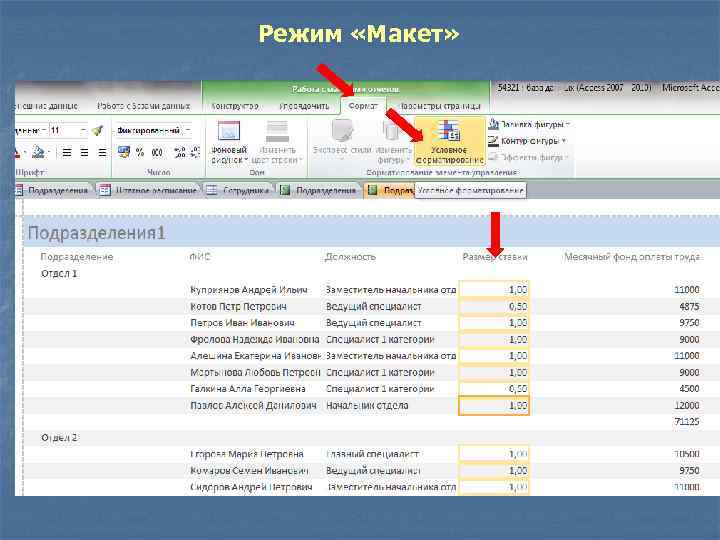Screen dimensions: 720x540
Task: Click salary value 4500 in Галкина row
Action: (x=689, y=389)
